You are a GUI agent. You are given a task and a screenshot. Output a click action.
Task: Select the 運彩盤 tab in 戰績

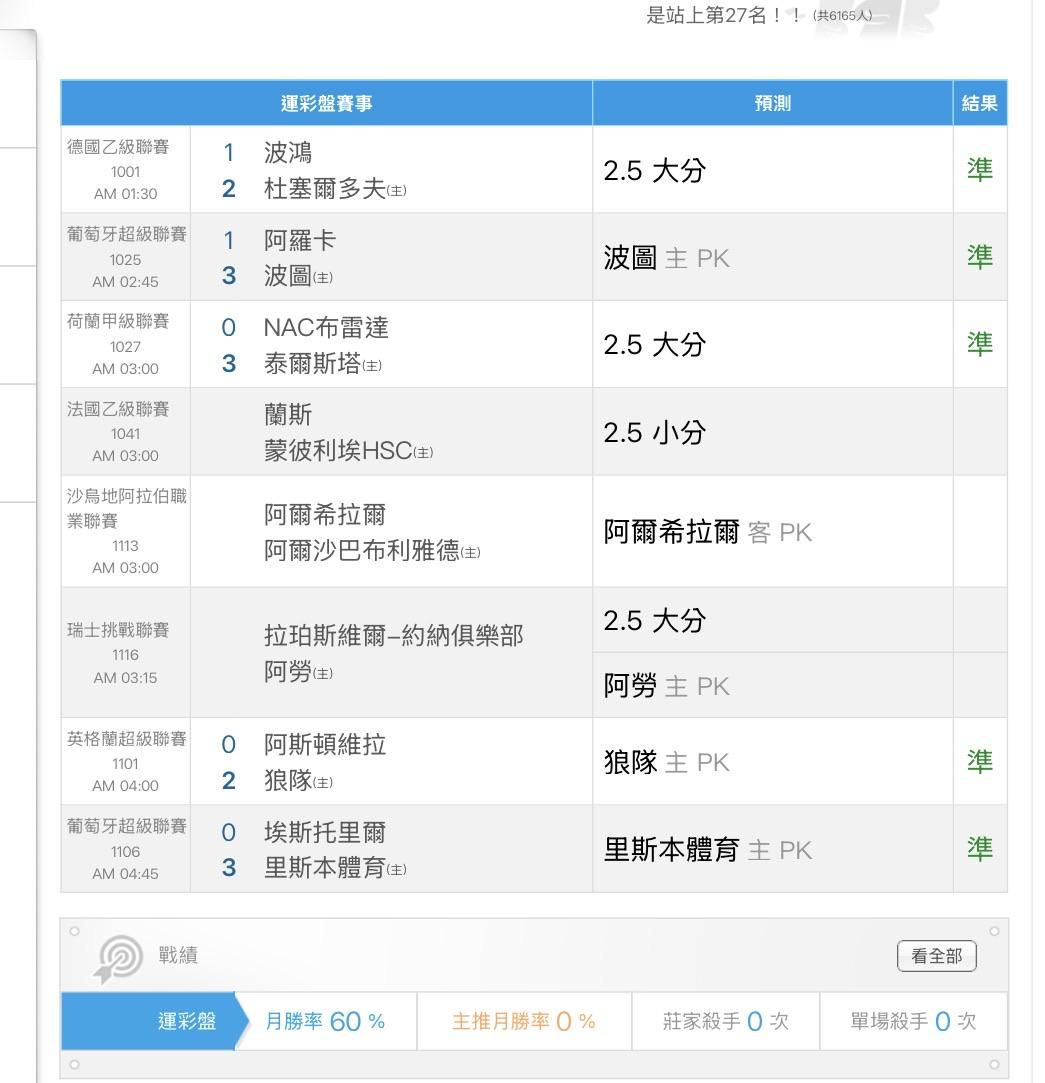tap(187, 1021)
